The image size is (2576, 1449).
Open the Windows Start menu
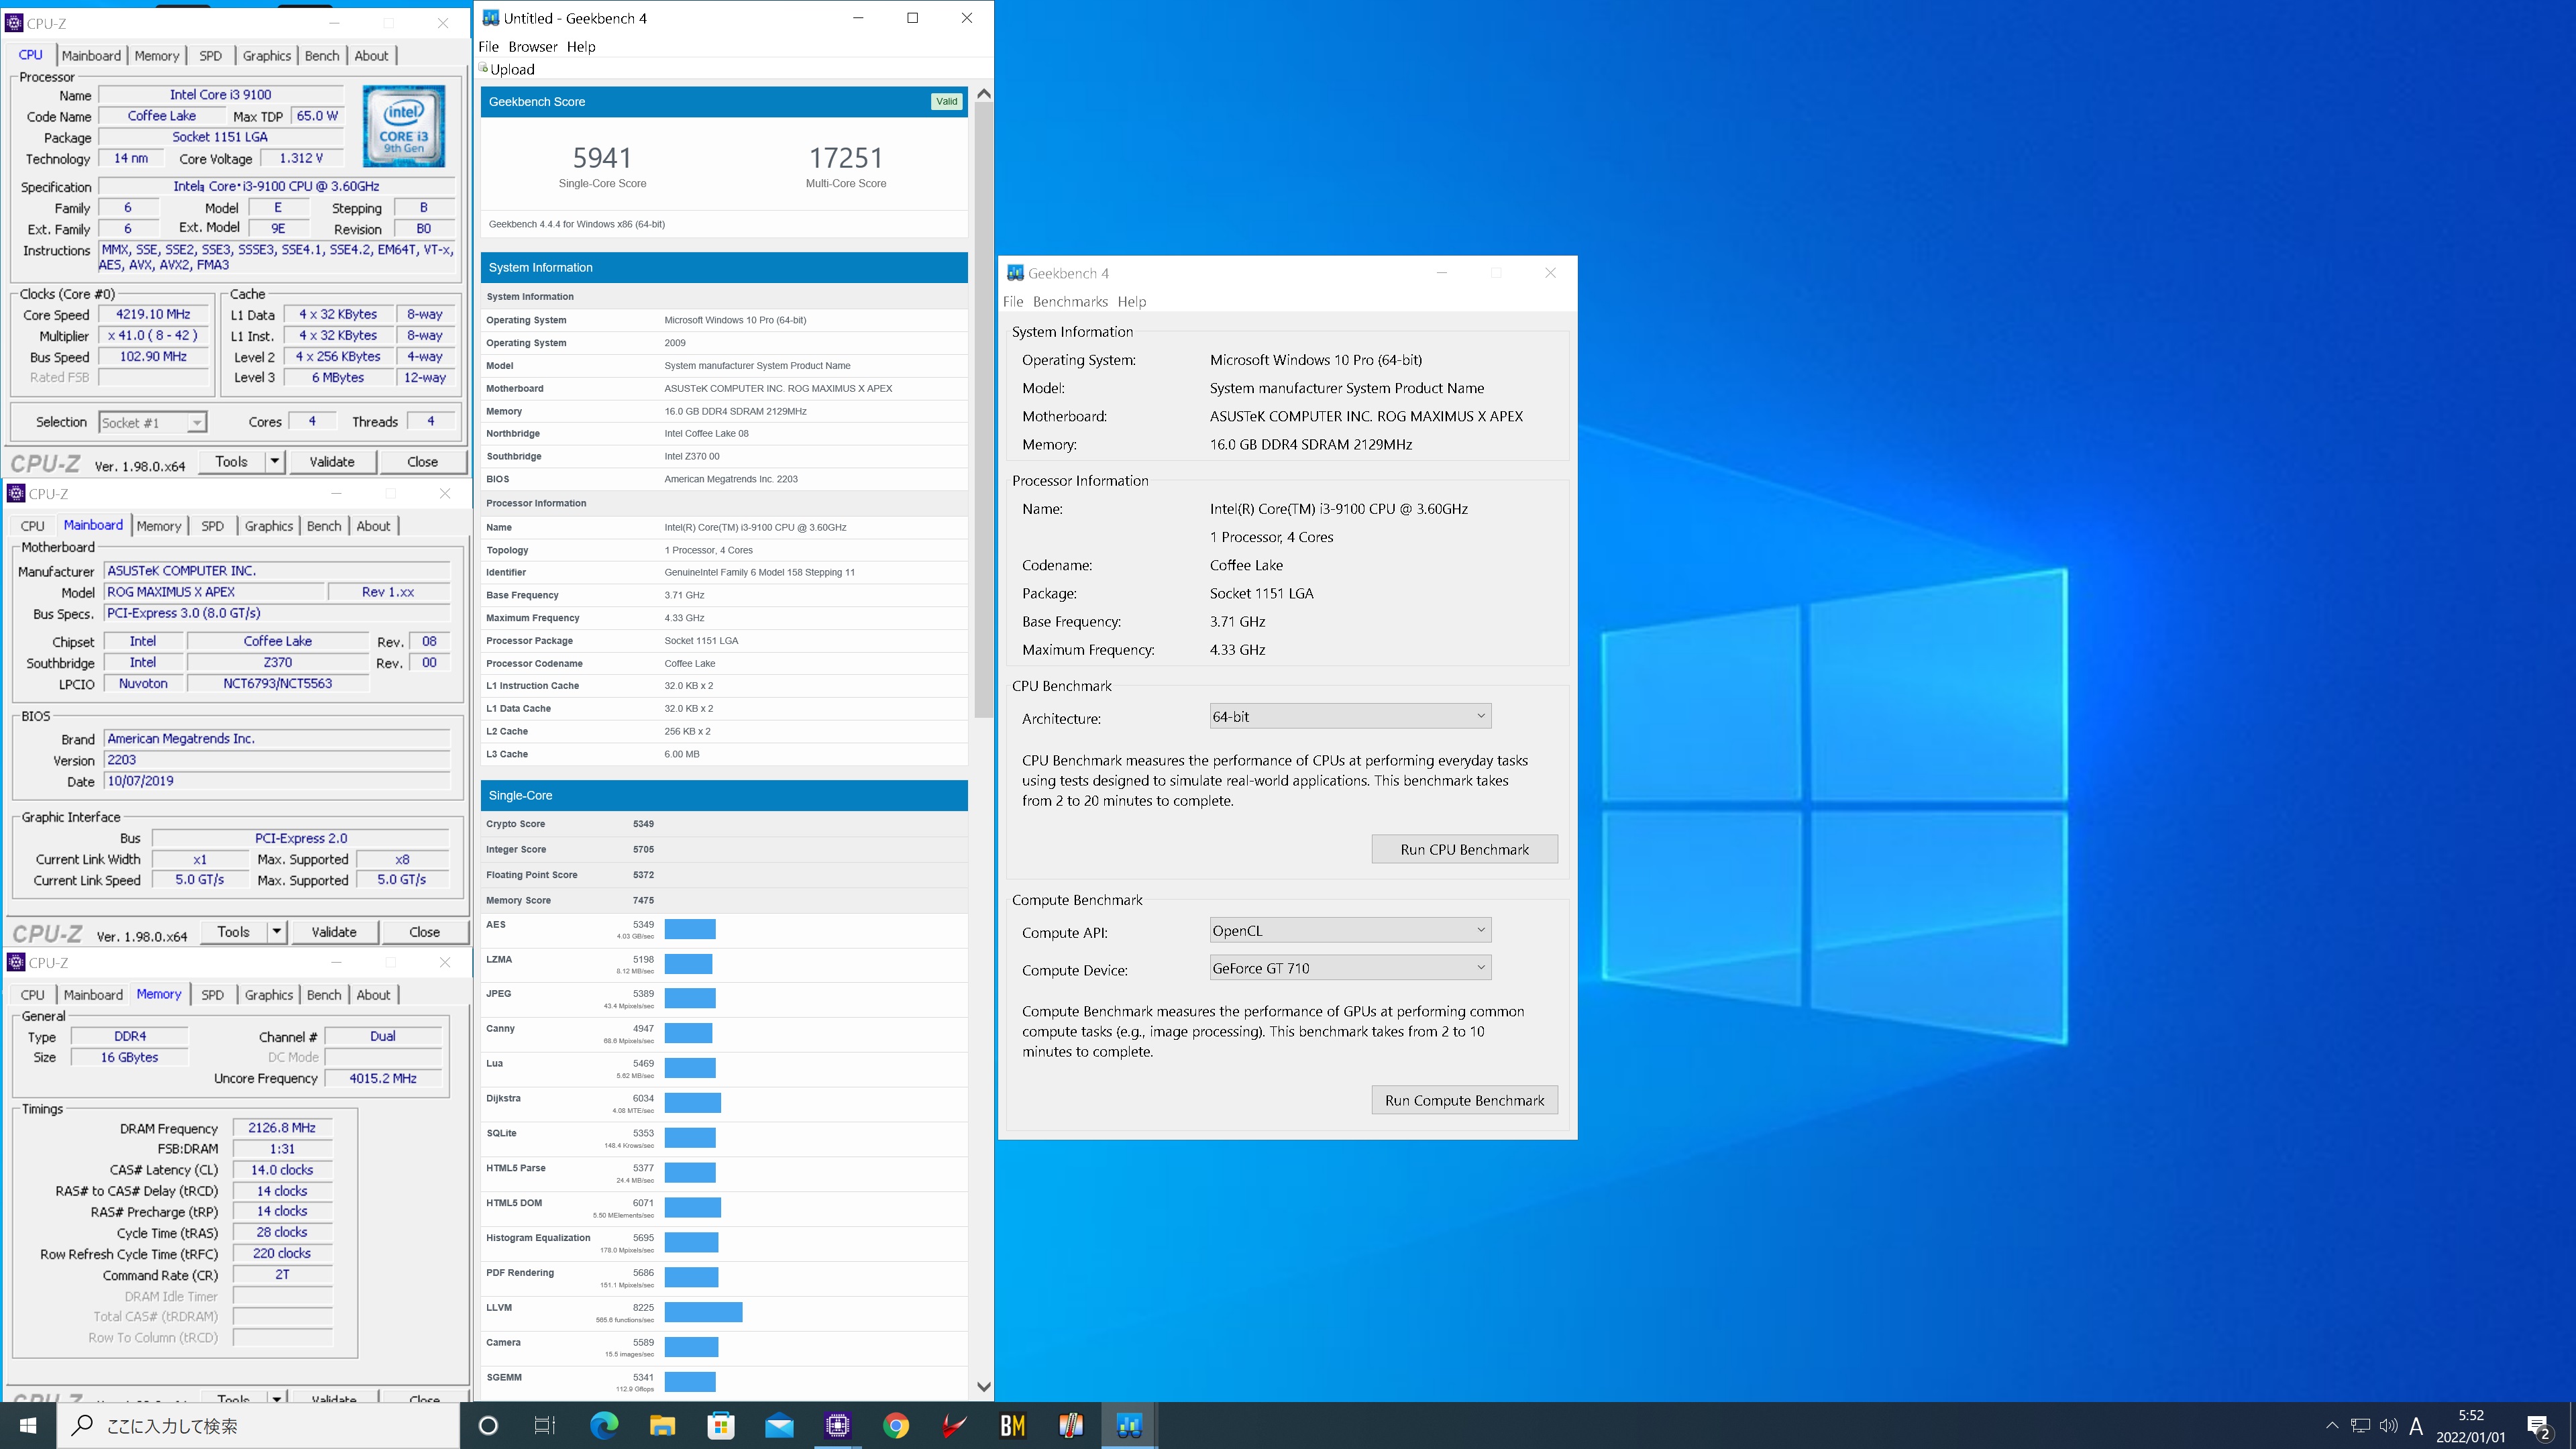(x=28, y=1425)
